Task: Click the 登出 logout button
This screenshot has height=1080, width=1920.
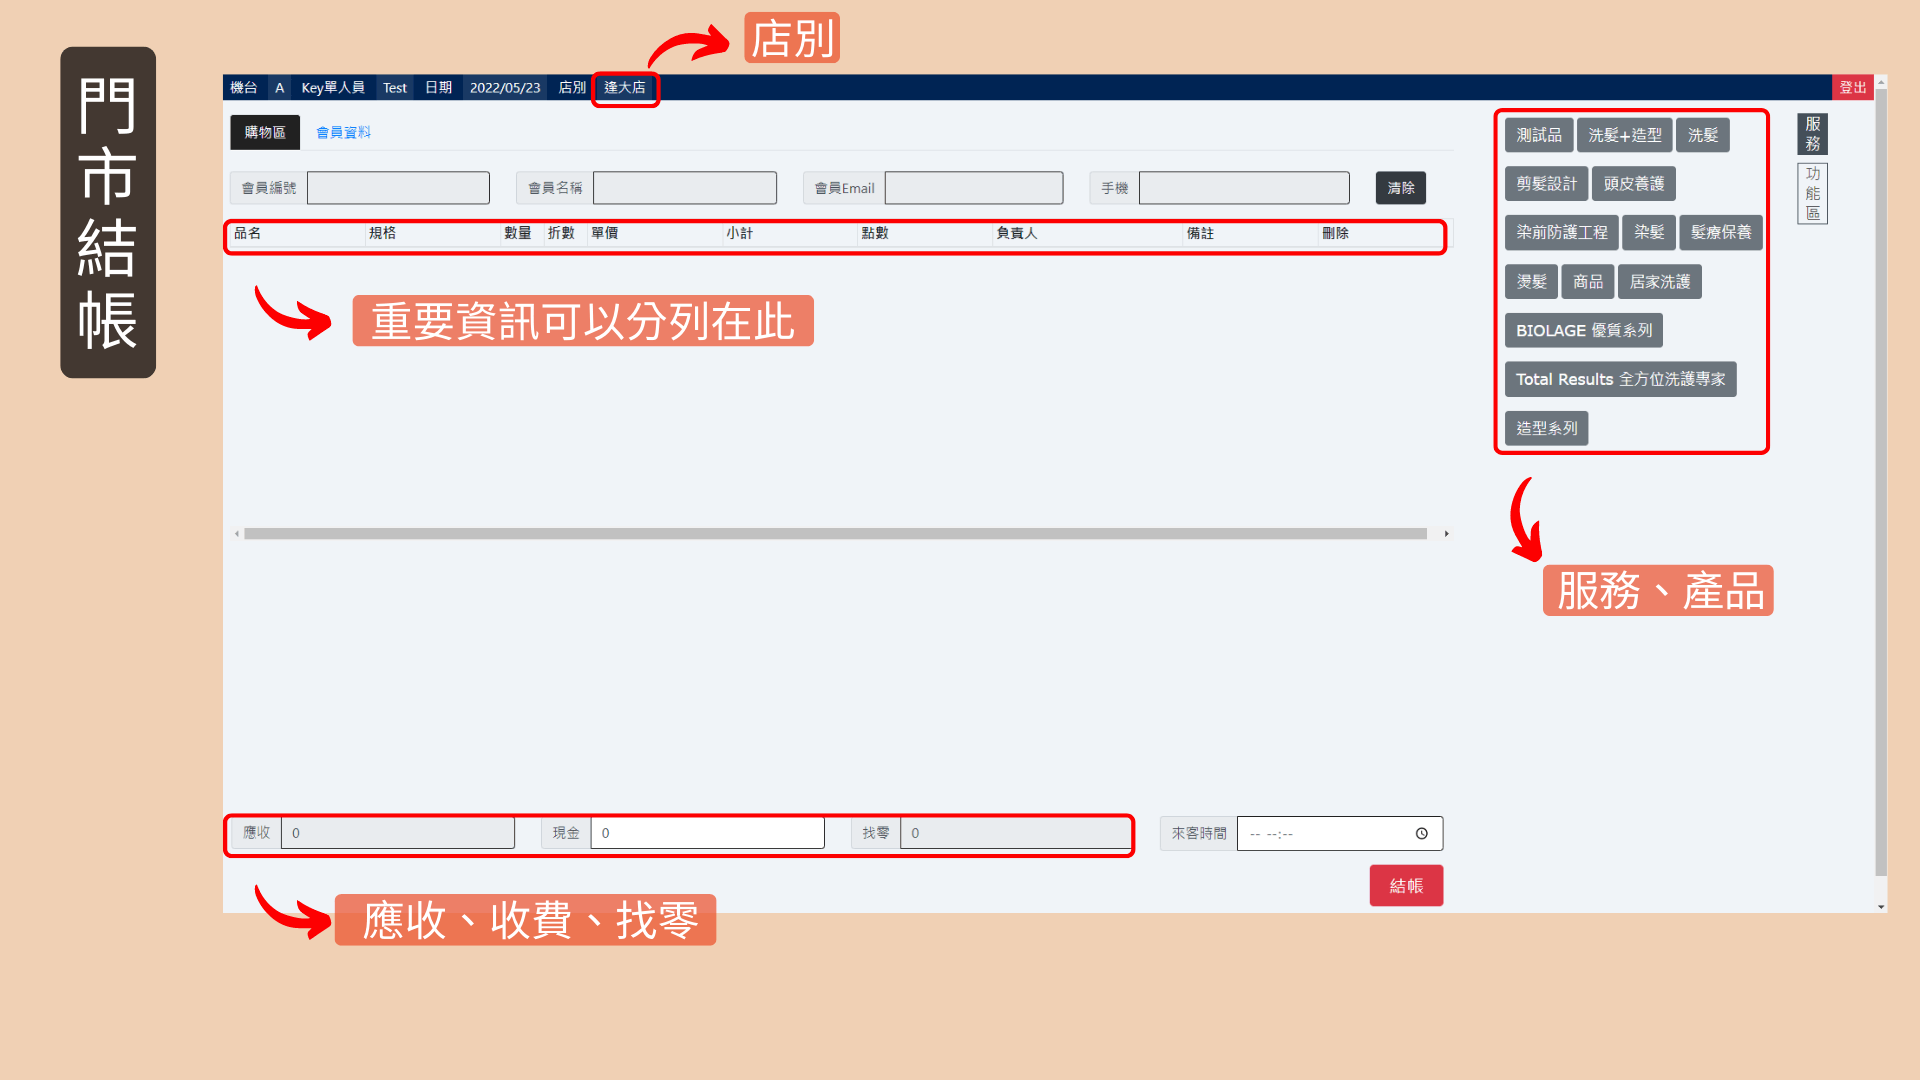Action: (x=1852, y=88)
